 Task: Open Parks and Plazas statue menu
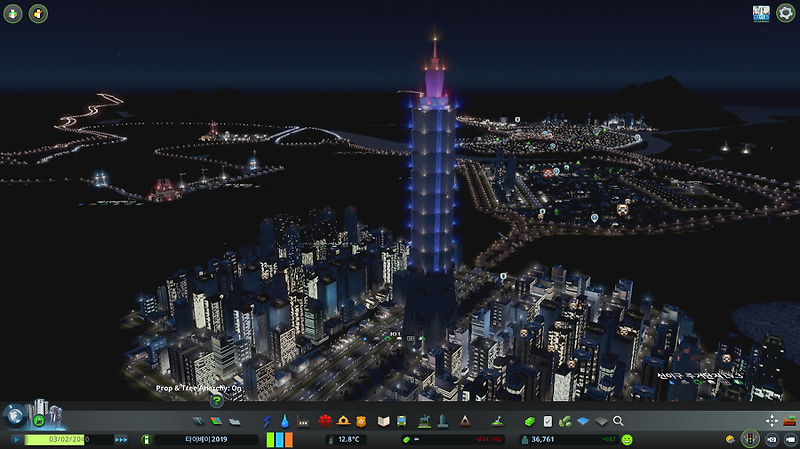(x=424, y=421)
